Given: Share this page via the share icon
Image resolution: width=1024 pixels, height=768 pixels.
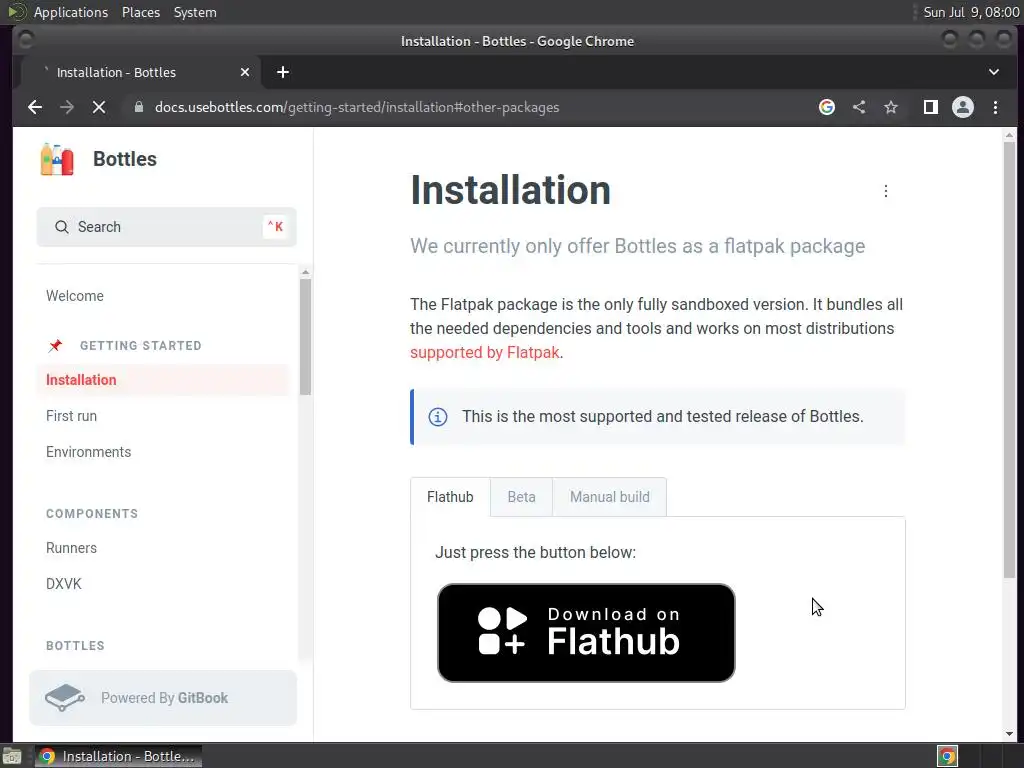Looking at the screenshot, I should [859, 107].
